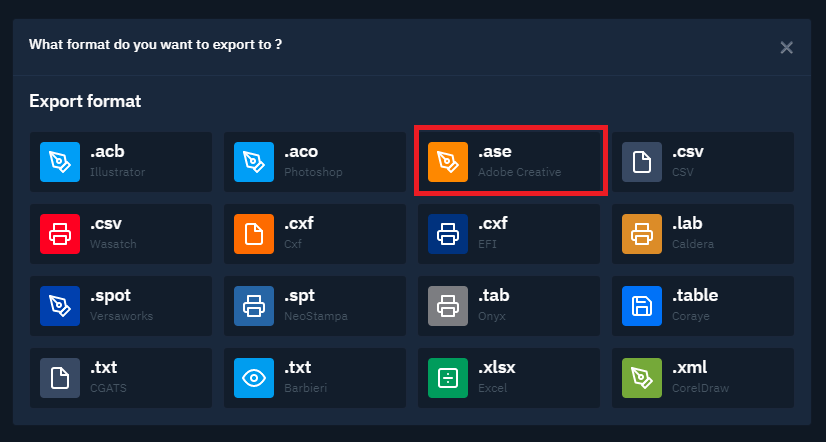The image size is (826, 442).
Task: Select the red Wasatch printer icon
Action: 60,234
